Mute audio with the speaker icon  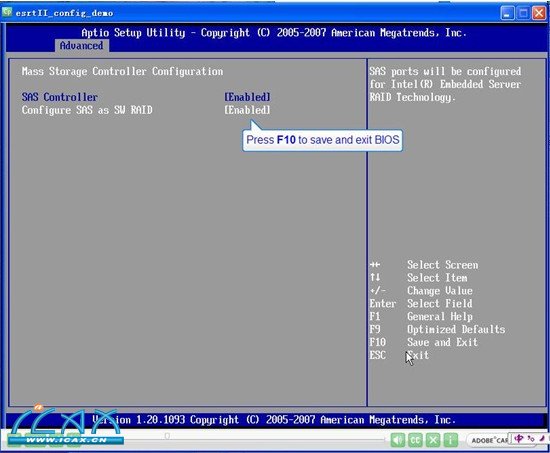click(398, 440)
